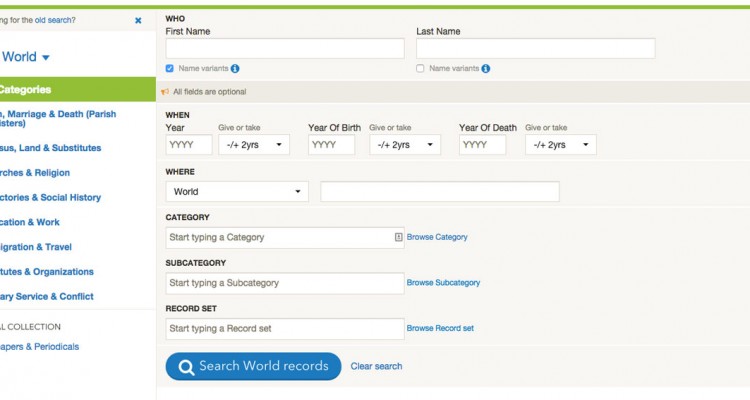The image size is (750, 400).
Task: Open Year Of Death give or take dropdown
Action: click(x=560, y=145)
